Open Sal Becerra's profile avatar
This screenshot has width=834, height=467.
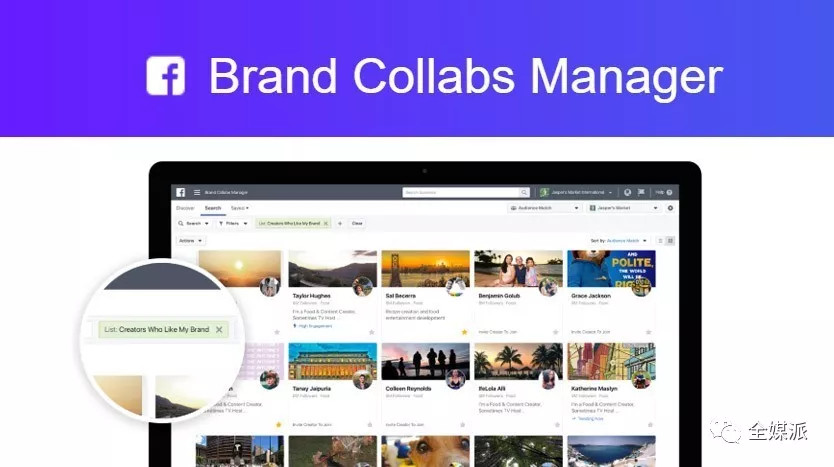click(455, 287)
